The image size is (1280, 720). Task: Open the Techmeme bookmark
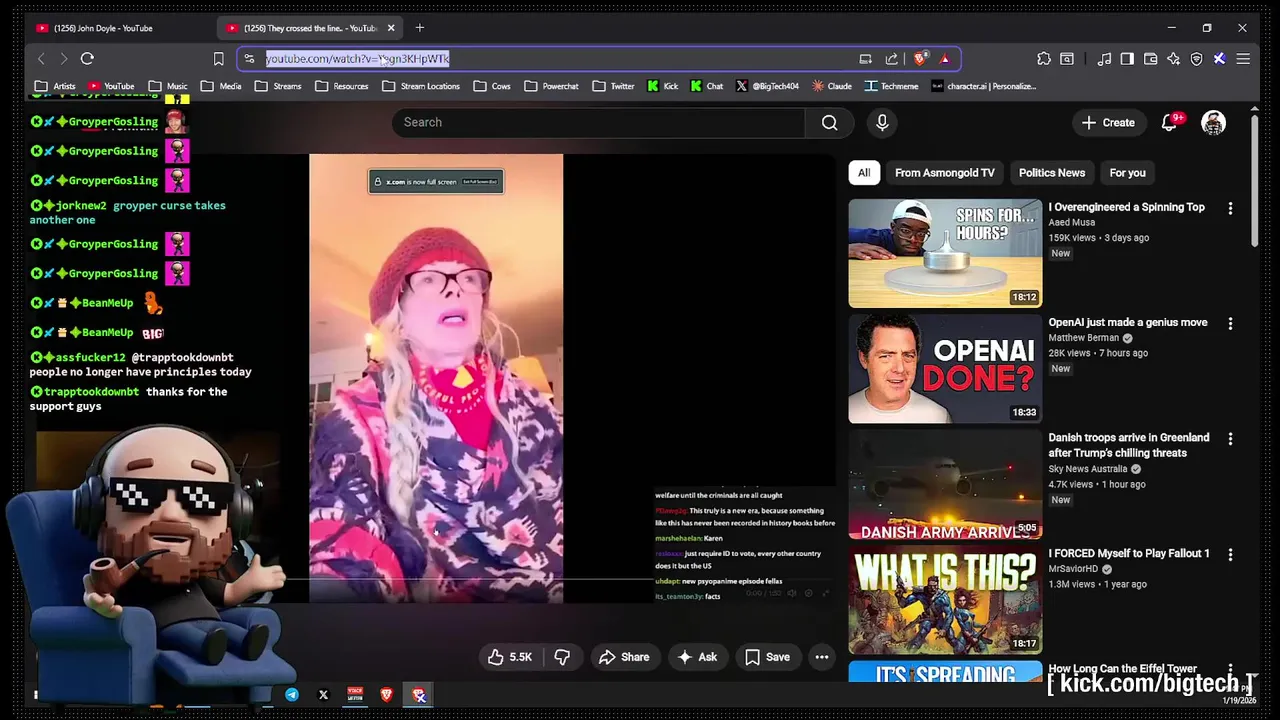[891, 86]
